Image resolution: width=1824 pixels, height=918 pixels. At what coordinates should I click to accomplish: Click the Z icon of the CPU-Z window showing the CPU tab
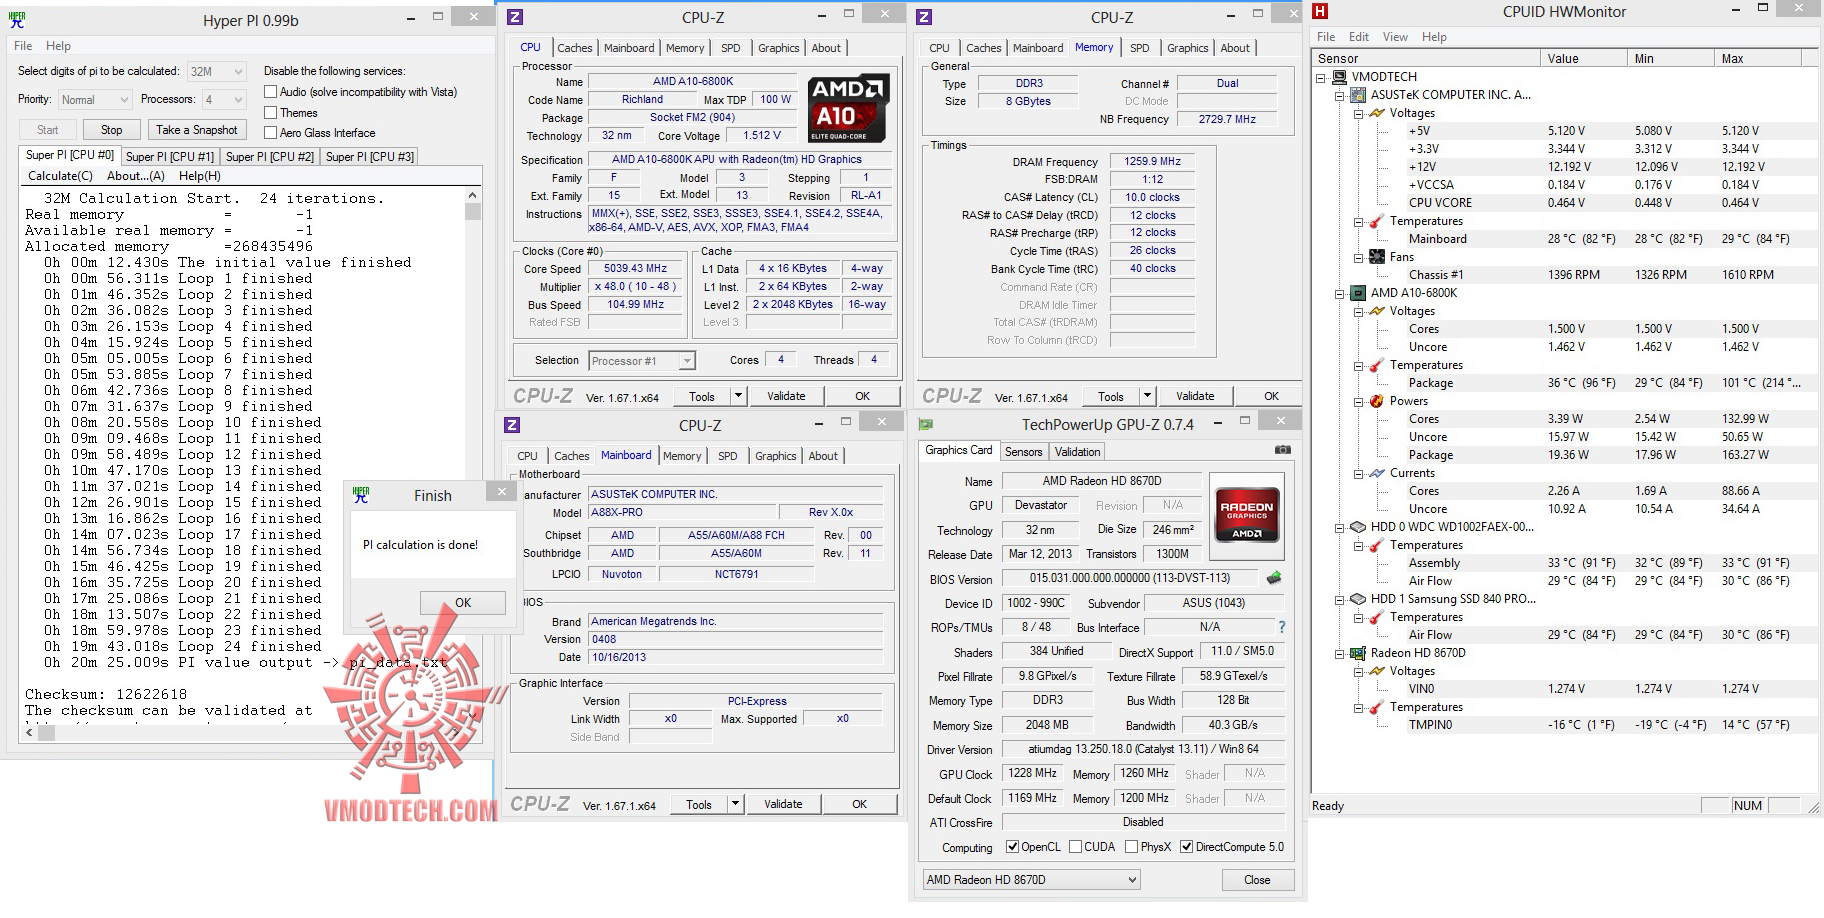[515, 17]
